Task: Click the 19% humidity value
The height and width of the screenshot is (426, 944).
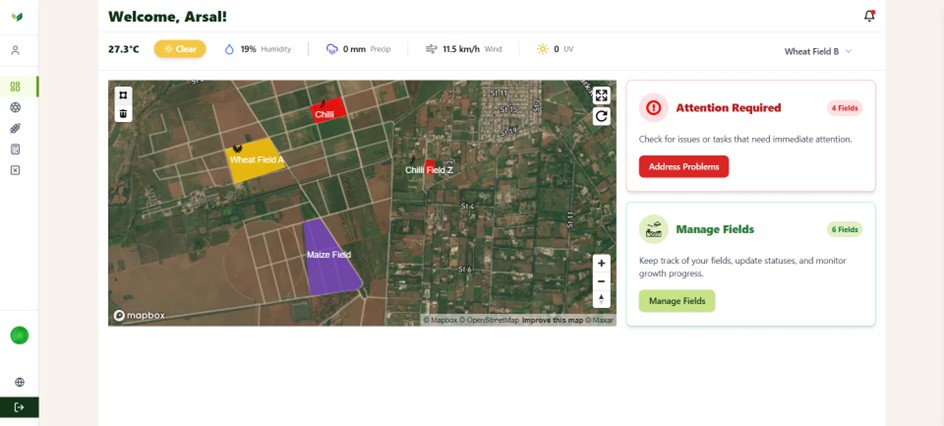Action: (x=248, y=49)
